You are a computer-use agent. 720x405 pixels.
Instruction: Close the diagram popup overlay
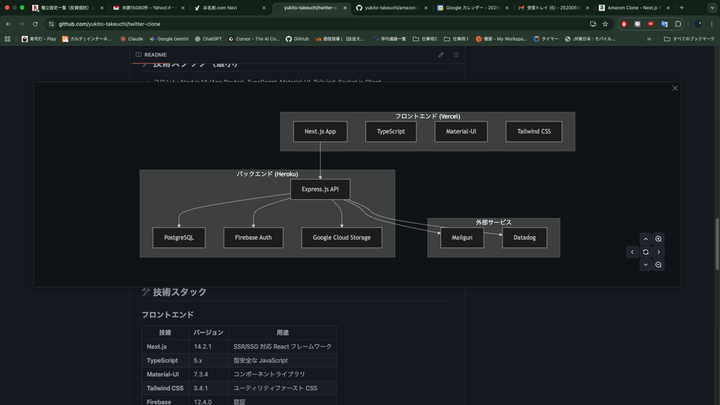click(675, 88)
